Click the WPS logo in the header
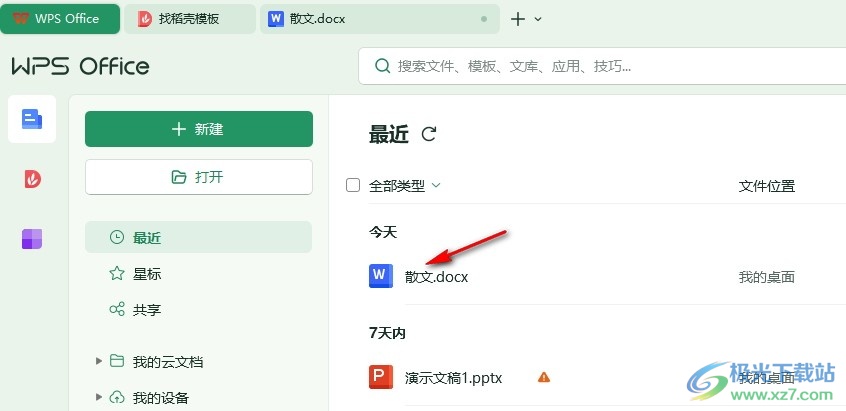 coord(80,66)
